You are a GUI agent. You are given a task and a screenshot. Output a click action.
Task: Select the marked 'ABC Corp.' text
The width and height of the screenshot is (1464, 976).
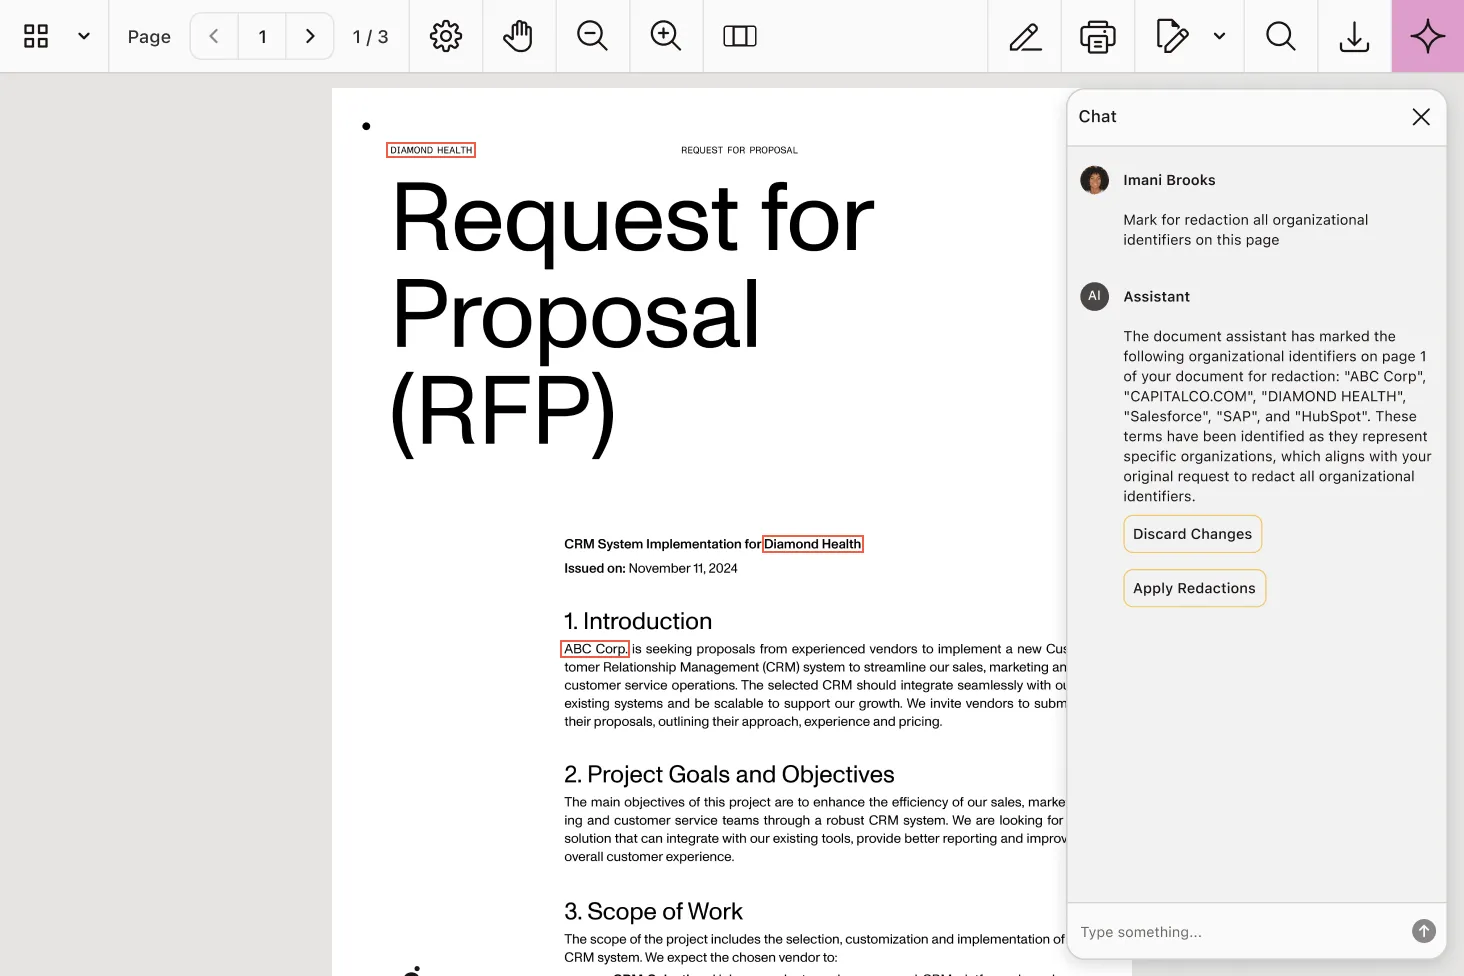pos(595,649)
